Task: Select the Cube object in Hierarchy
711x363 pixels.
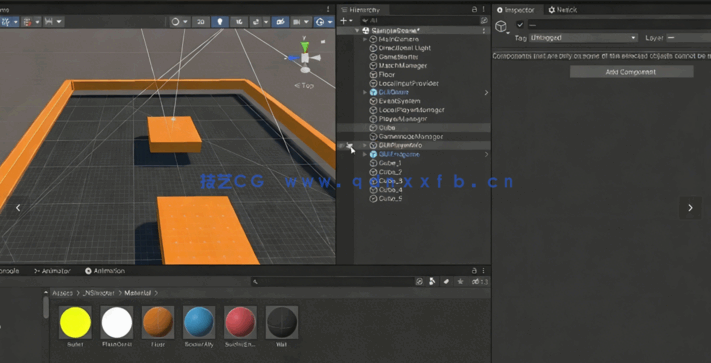Action: pos(386,128)
